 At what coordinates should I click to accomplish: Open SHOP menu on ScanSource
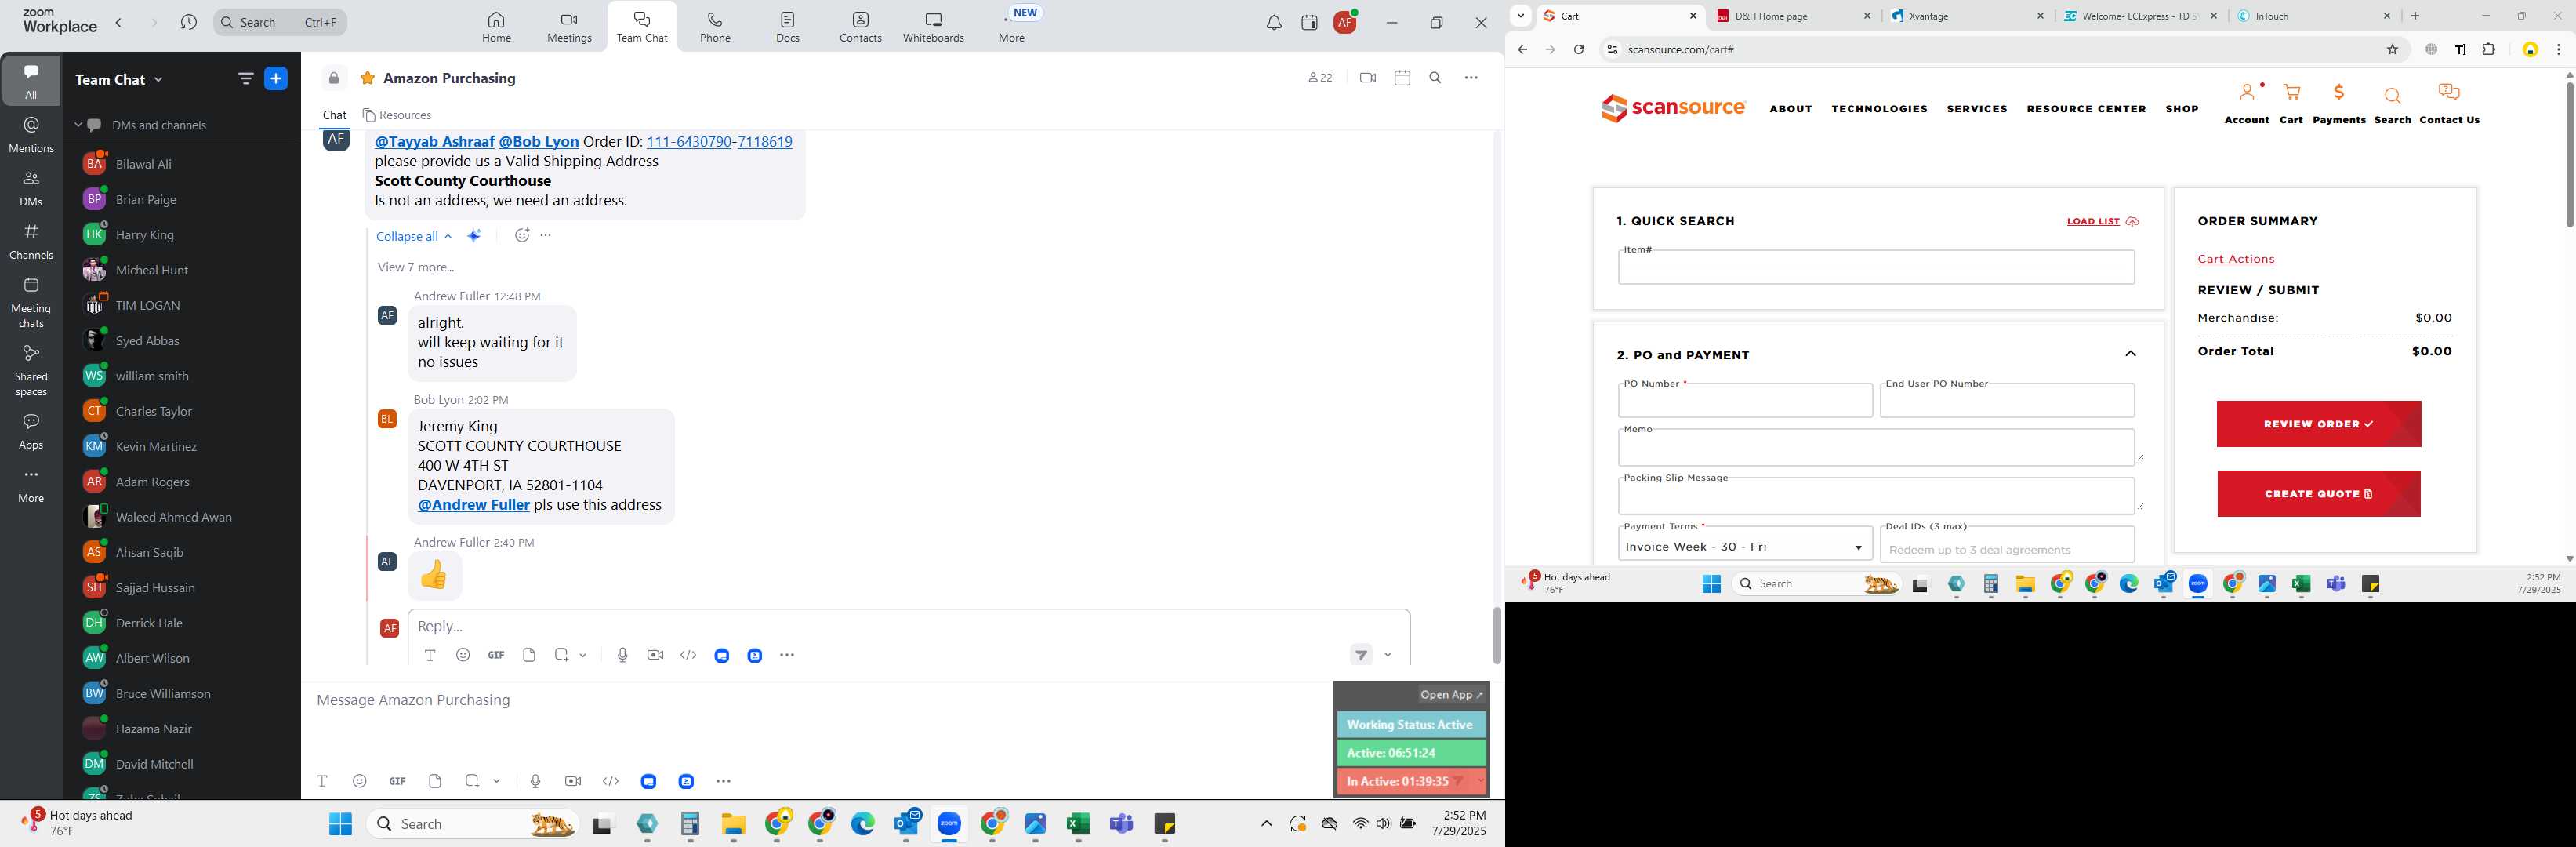point(2182,109)
